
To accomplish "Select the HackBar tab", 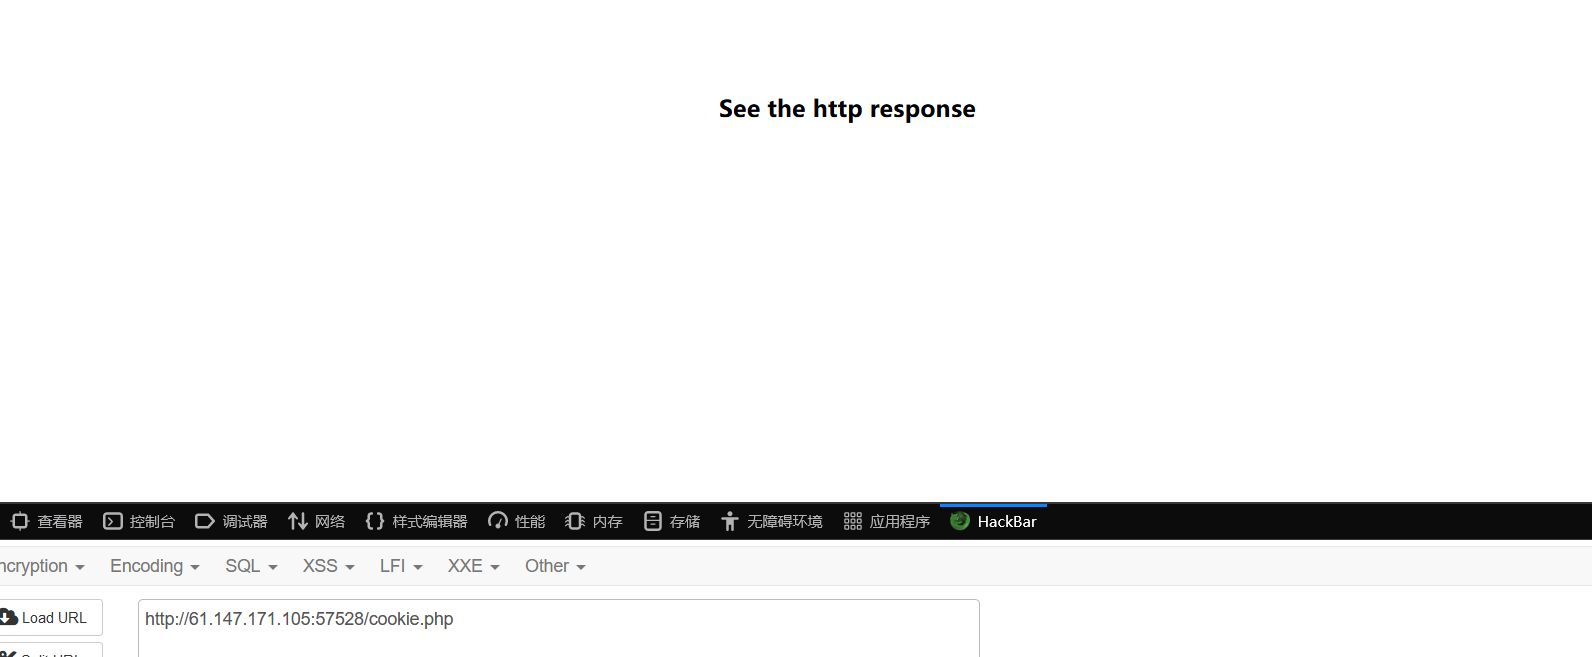I will (993, 522).
